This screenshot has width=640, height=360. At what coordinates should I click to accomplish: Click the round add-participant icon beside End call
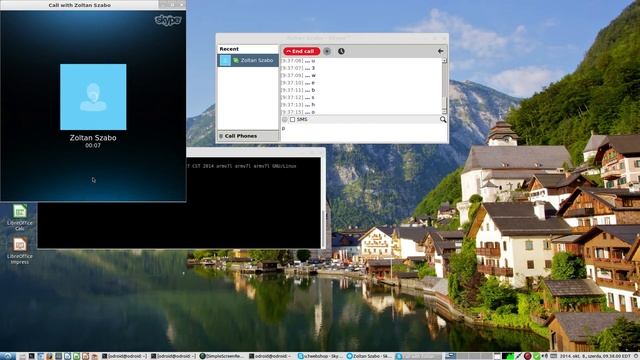click(x=327, y=51)
